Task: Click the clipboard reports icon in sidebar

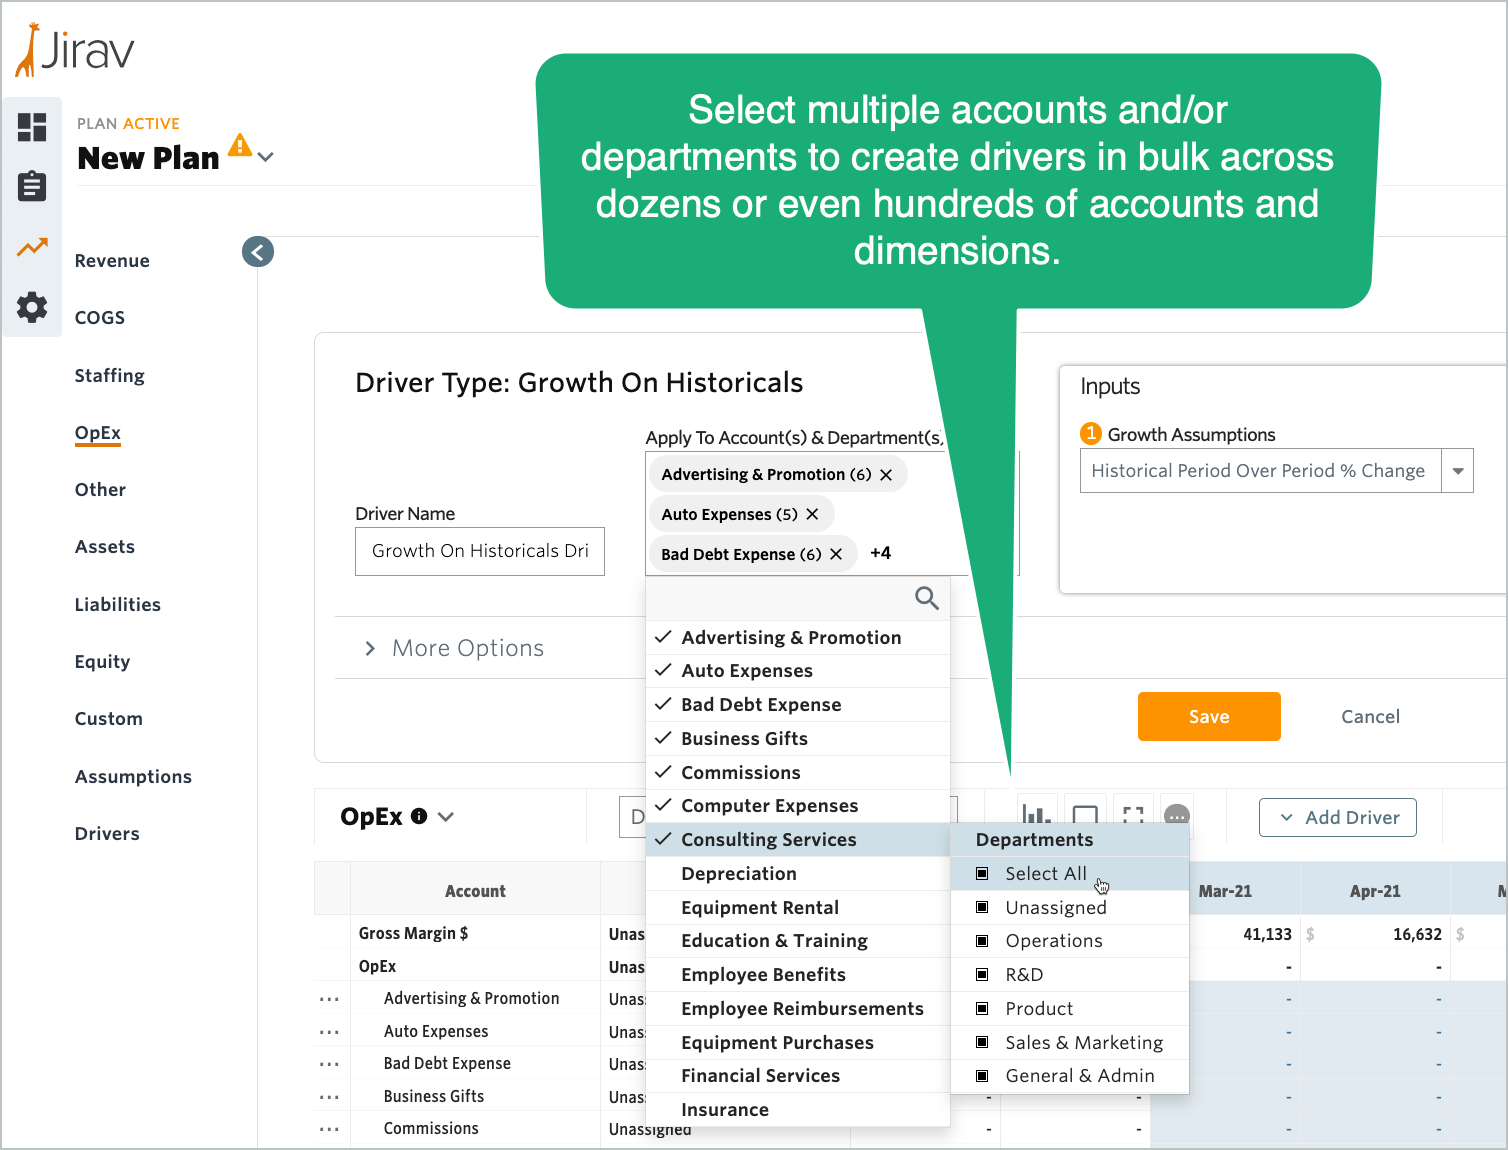Action: click(32, 186)
